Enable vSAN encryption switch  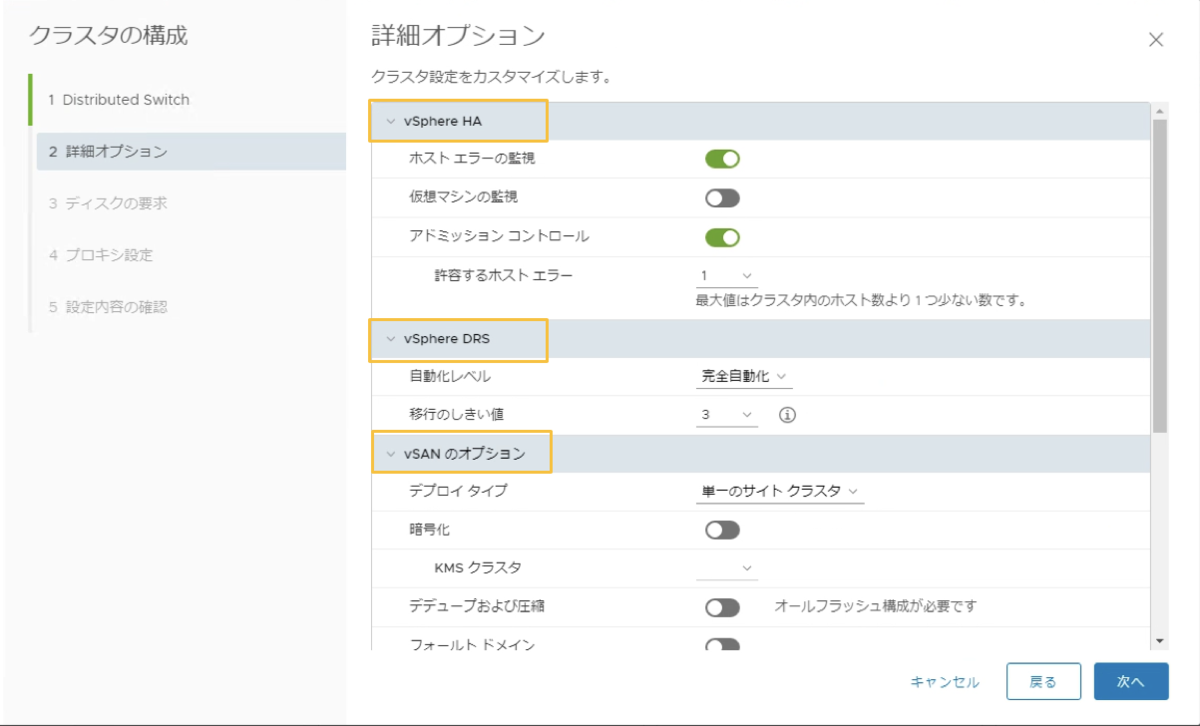pos(722,530)
